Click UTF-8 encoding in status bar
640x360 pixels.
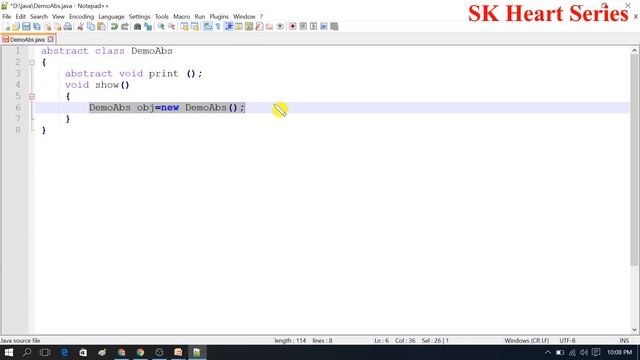[x=567, y=340]
